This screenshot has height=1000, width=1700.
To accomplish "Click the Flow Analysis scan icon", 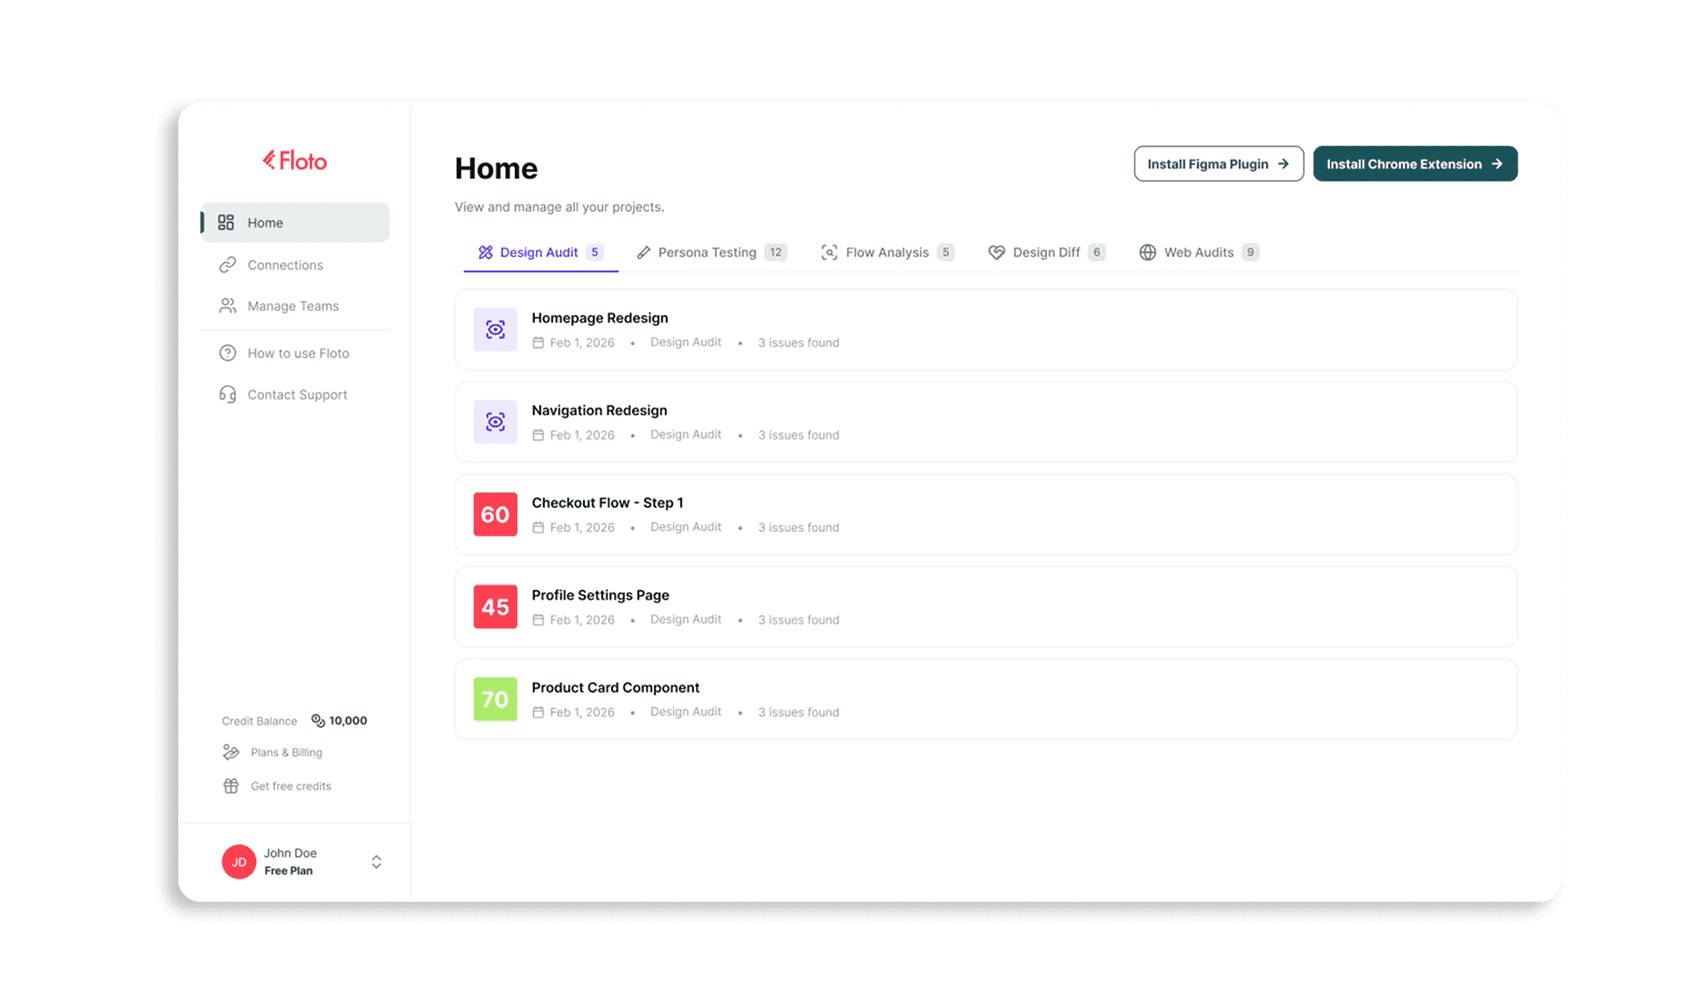I will (x=829, y=252).
